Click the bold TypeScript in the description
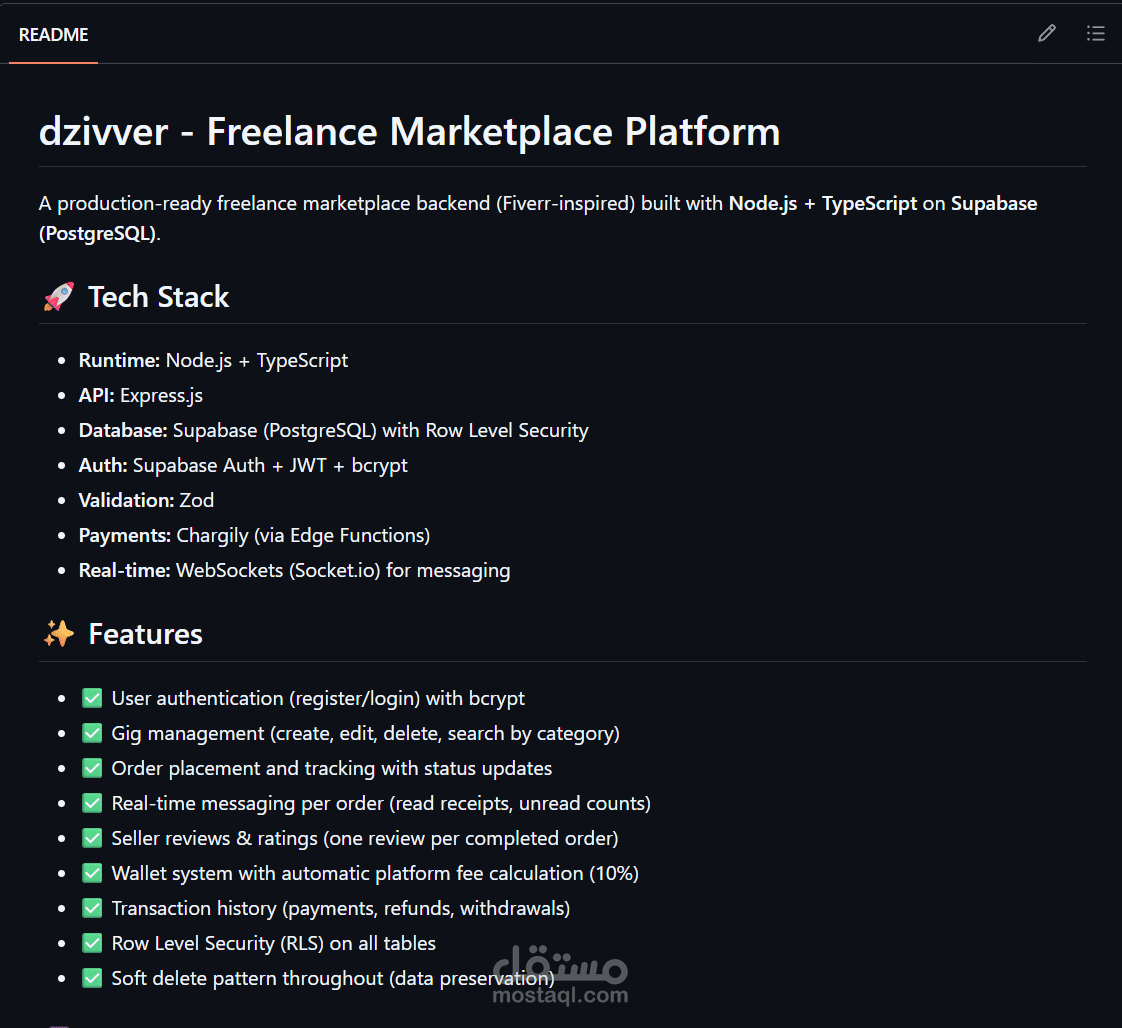 [x=869, y=204]
